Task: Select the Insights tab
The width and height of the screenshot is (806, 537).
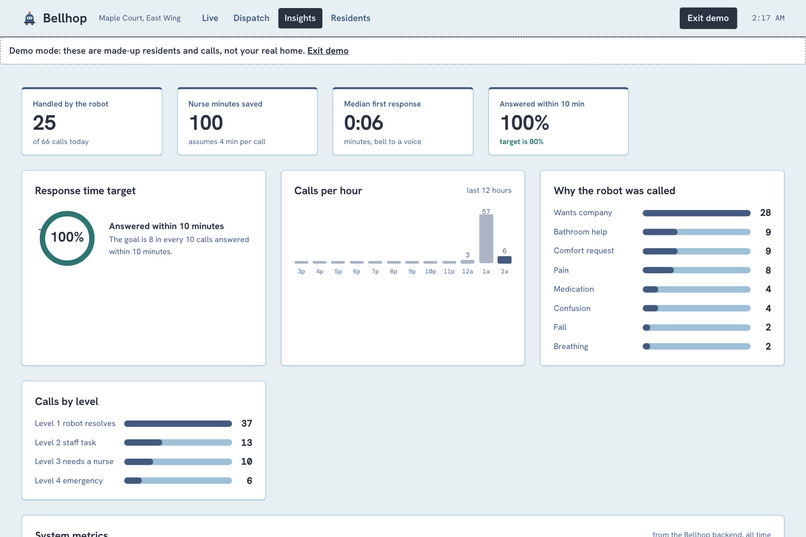Action: [300, 18]
